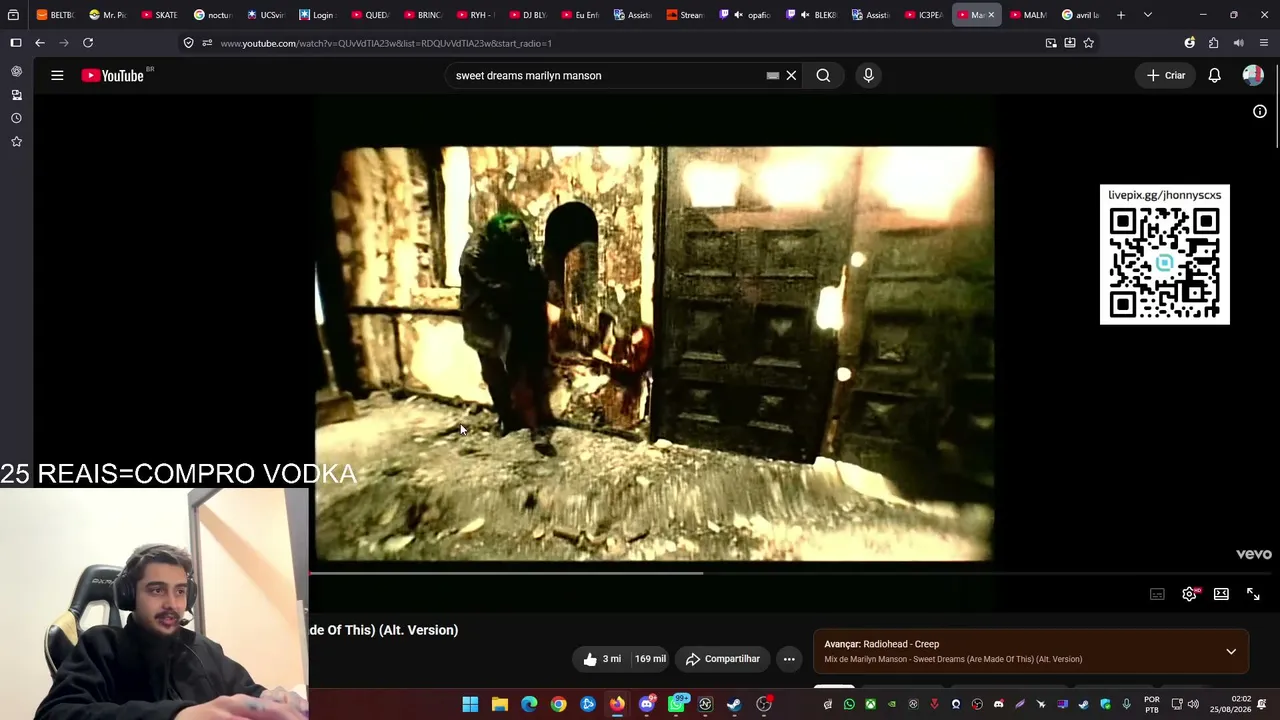Close the active Marilyn Manson tab
The image size is (1280, 720).
tap(991, 15)
